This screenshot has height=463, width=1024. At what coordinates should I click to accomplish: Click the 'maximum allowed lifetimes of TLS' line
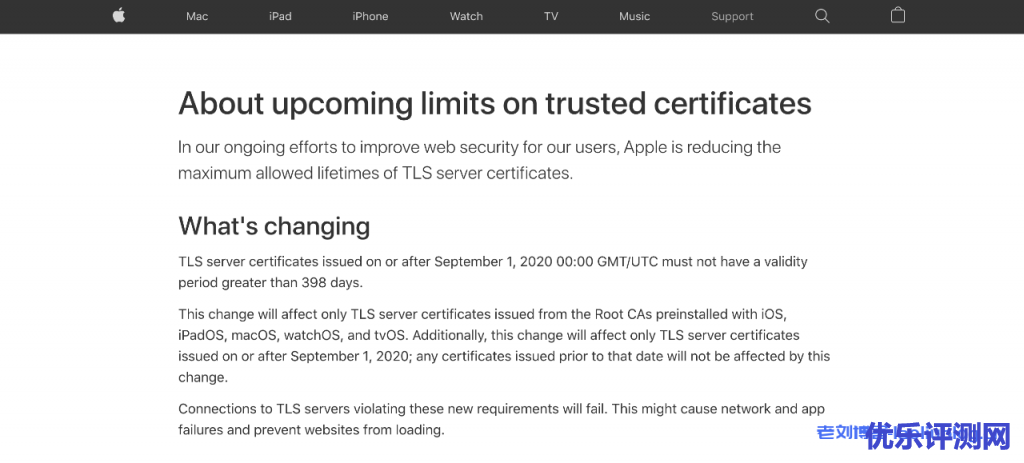point(375,173)
